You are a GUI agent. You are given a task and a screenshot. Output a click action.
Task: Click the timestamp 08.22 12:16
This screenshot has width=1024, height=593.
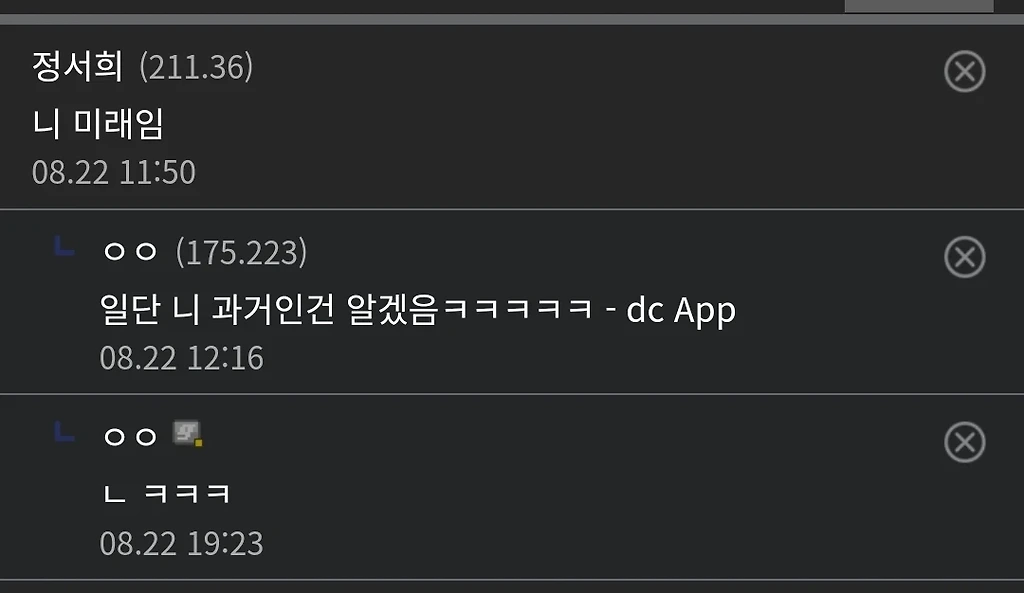tap(182, 358)
